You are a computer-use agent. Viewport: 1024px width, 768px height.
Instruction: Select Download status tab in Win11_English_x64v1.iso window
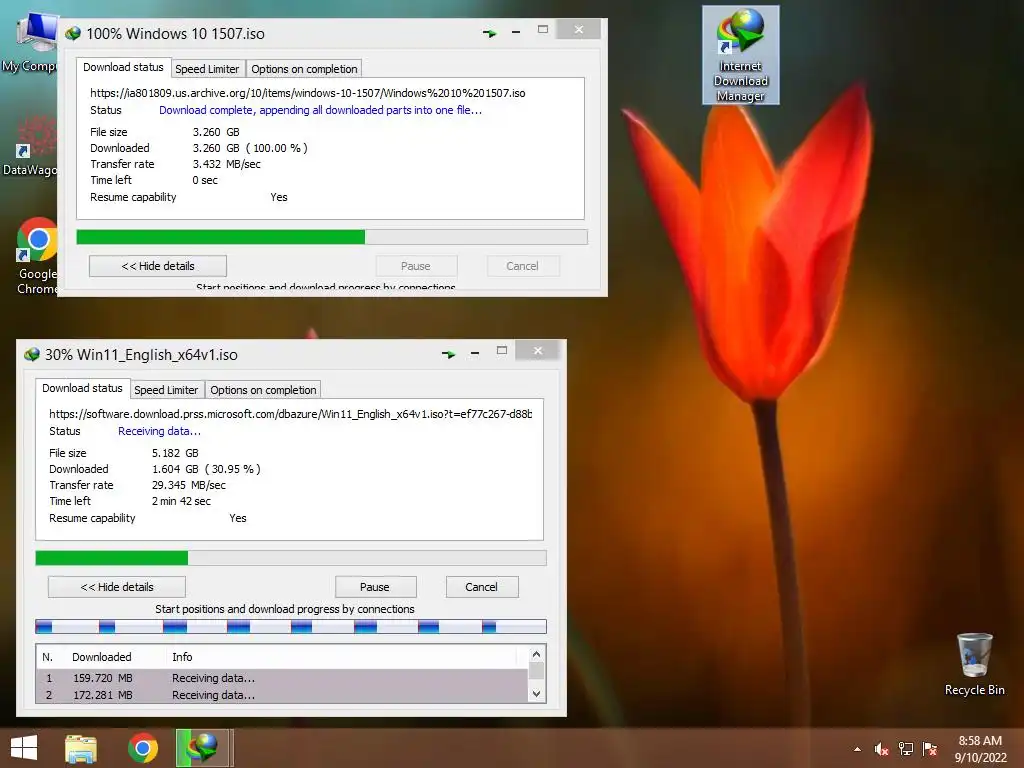(82, 389)
